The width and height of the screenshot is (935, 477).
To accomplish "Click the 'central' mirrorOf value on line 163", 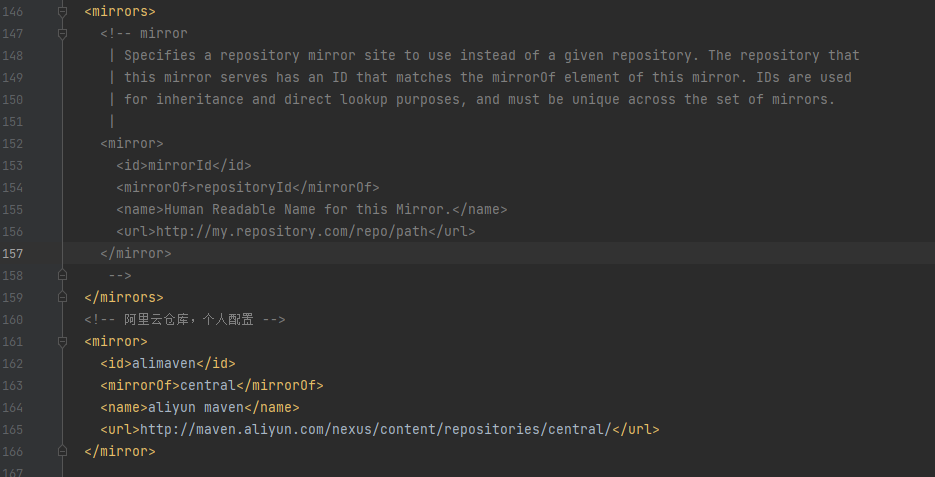I will [x=208, y=385].
